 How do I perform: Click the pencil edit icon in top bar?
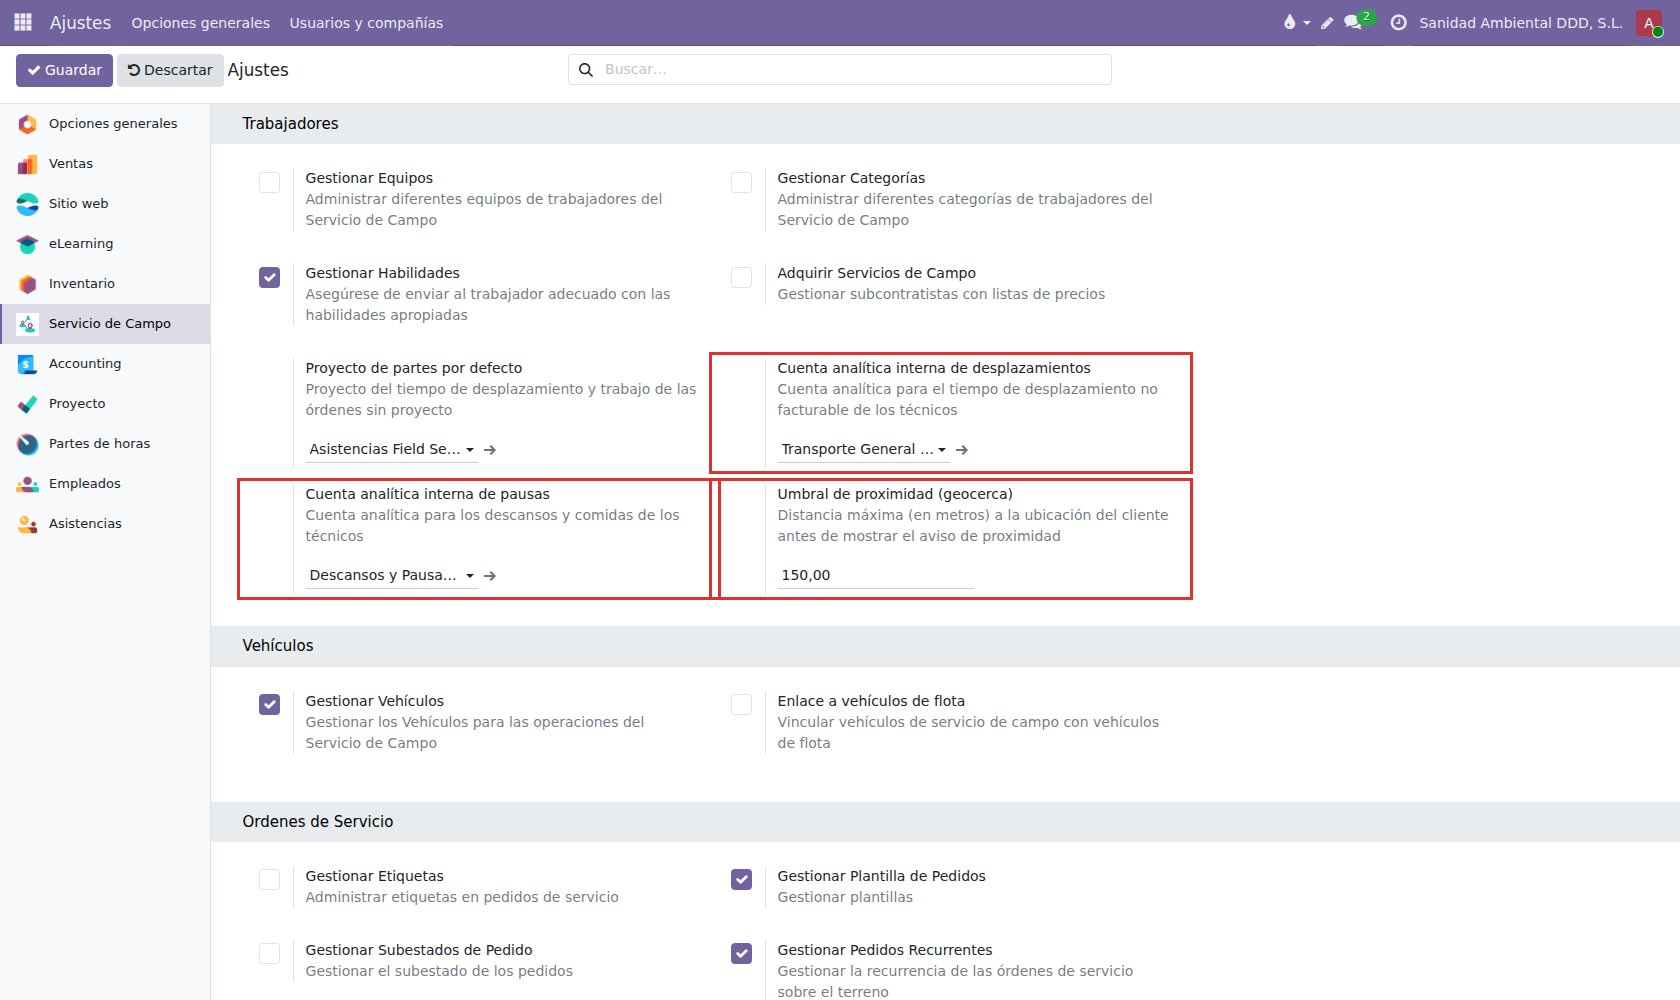coord(1327,23)
